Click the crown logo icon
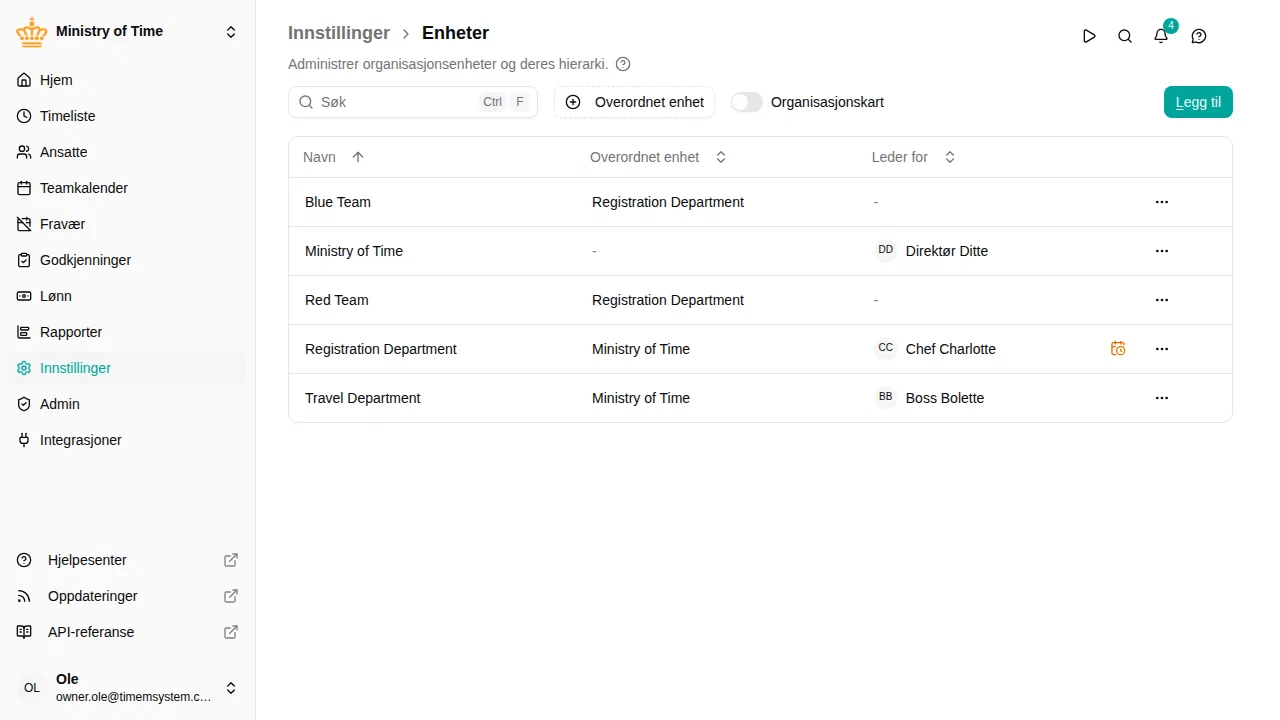The width and height of the screenshot is (1280, 720). [32, 32]
